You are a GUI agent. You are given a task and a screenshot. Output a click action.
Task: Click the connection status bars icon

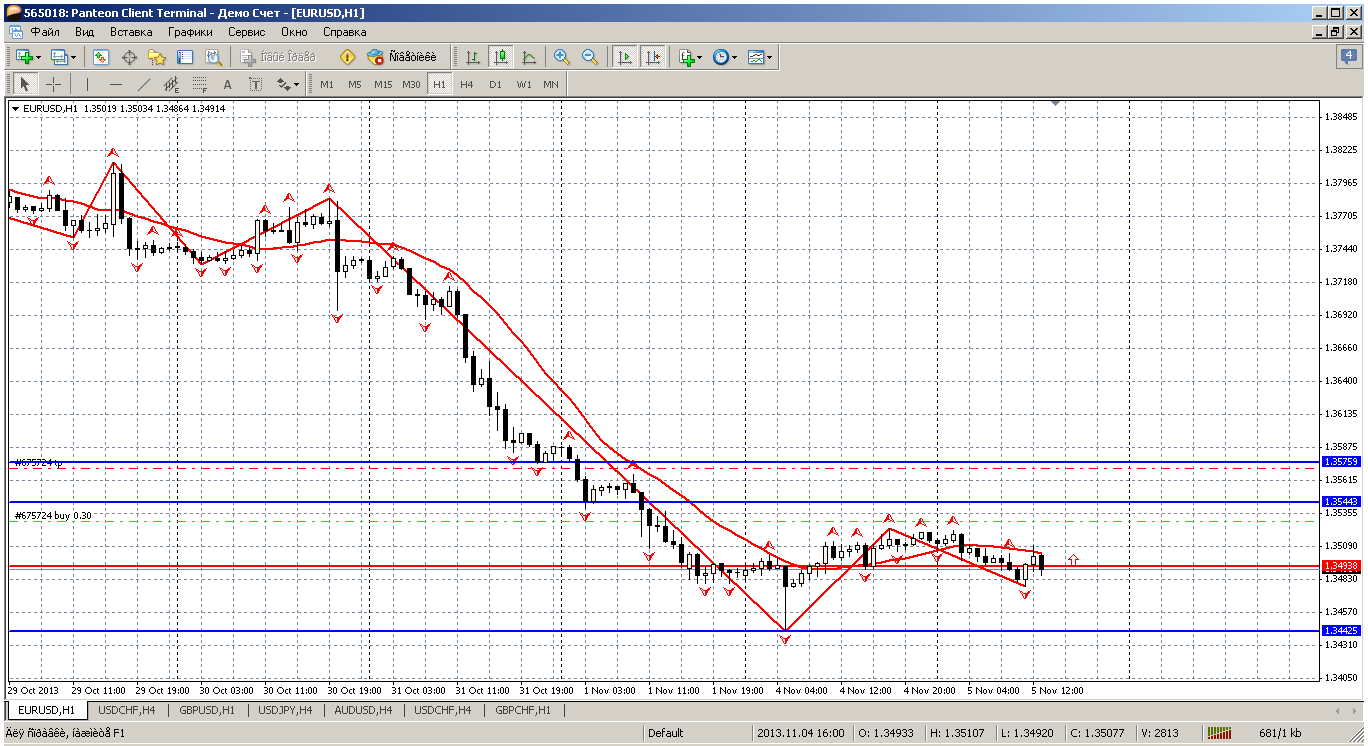[x=1220, y=733]
